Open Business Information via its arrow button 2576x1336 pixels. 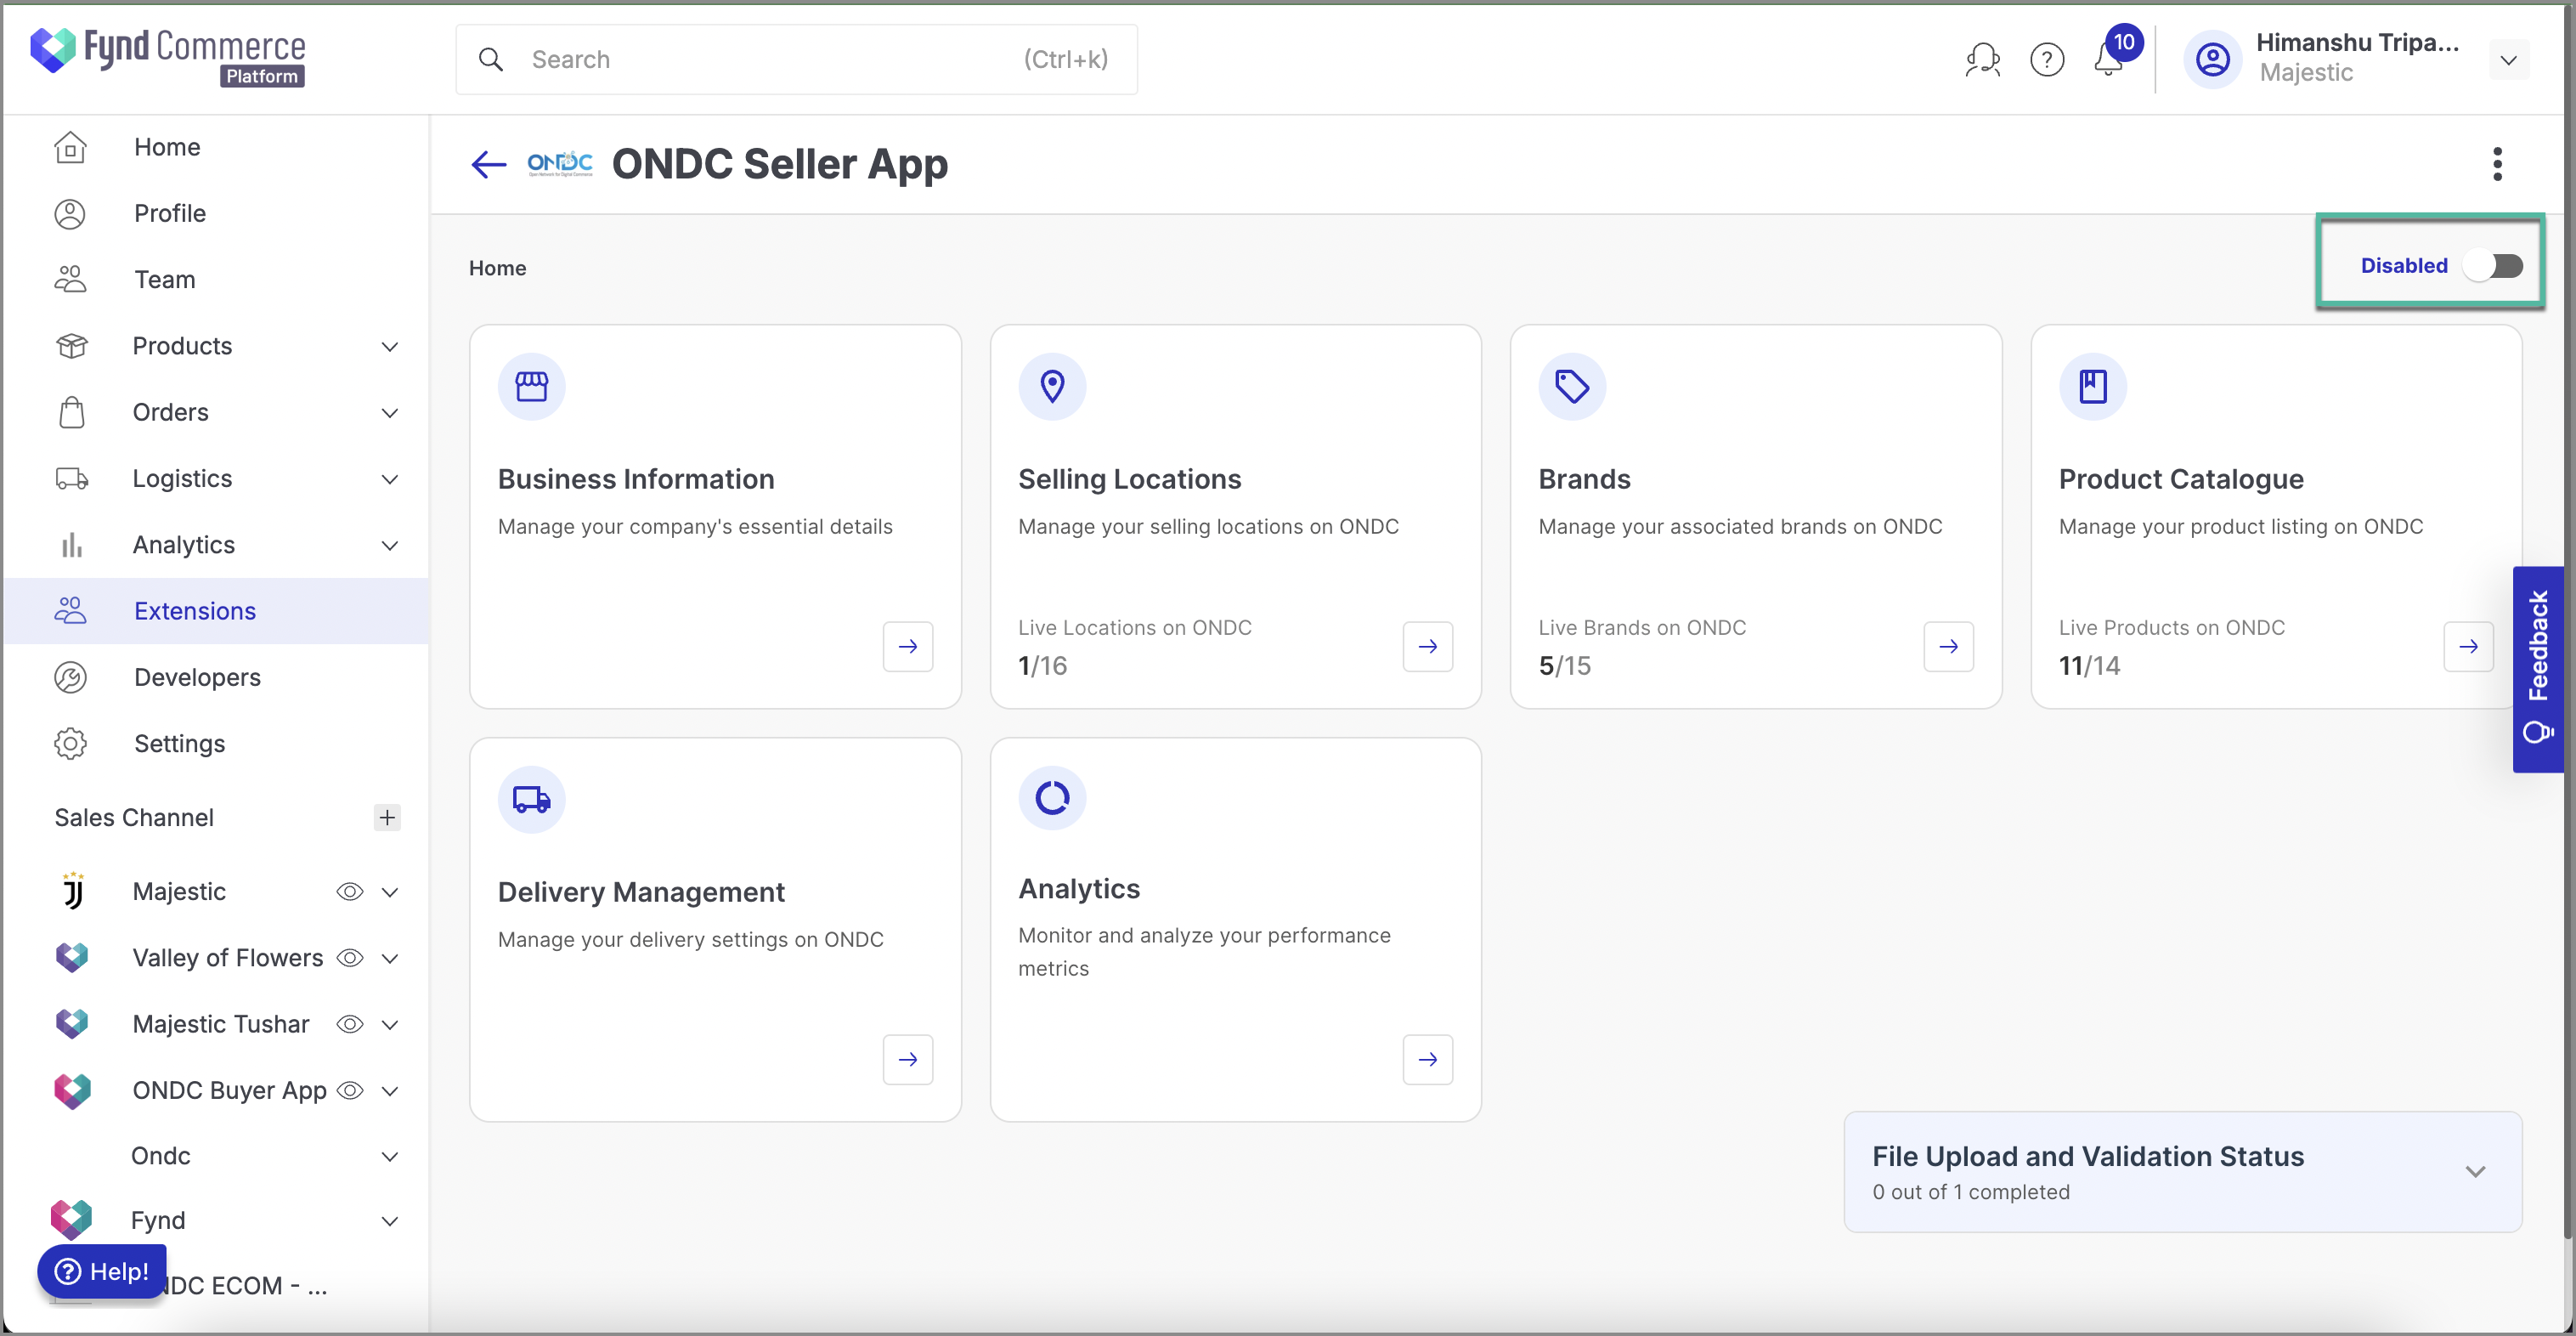pos(908,646)
